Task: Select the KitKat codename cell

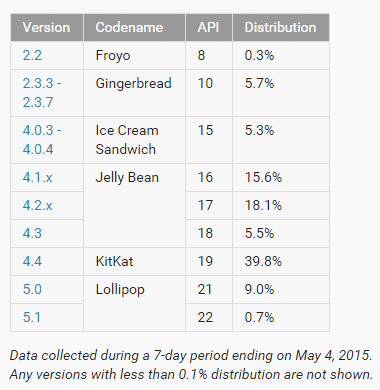Action: click(134, 261)
